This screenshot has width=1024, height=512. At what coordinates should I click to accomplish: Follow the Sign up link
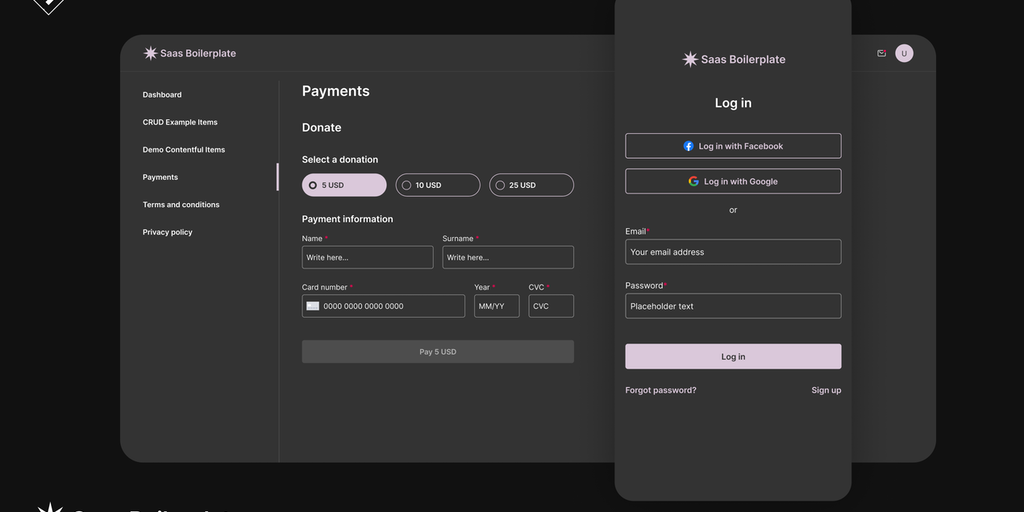(826, 391)
